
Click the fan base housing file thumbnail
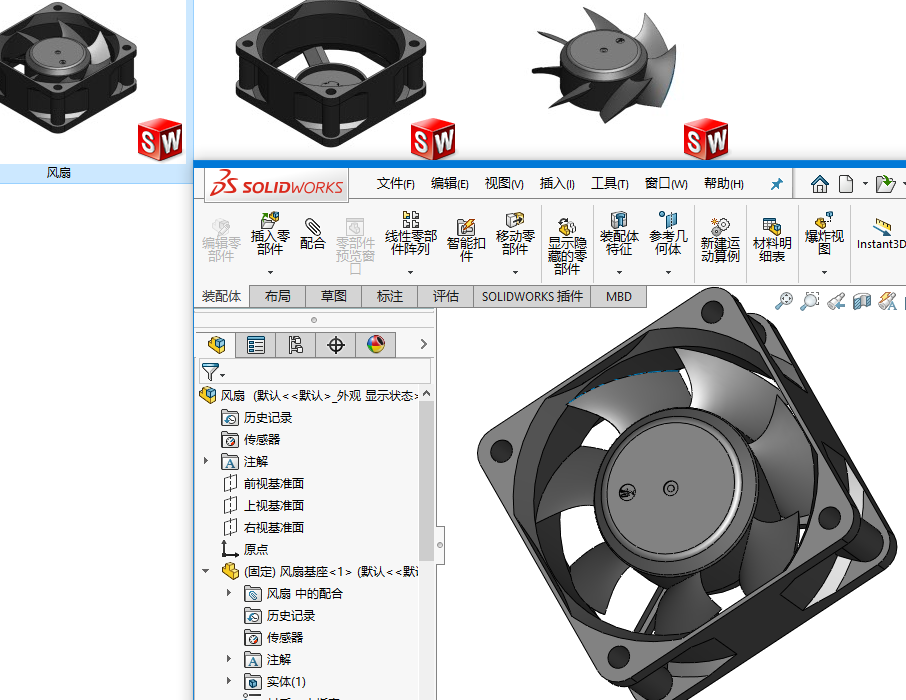[x=333, y=75]
